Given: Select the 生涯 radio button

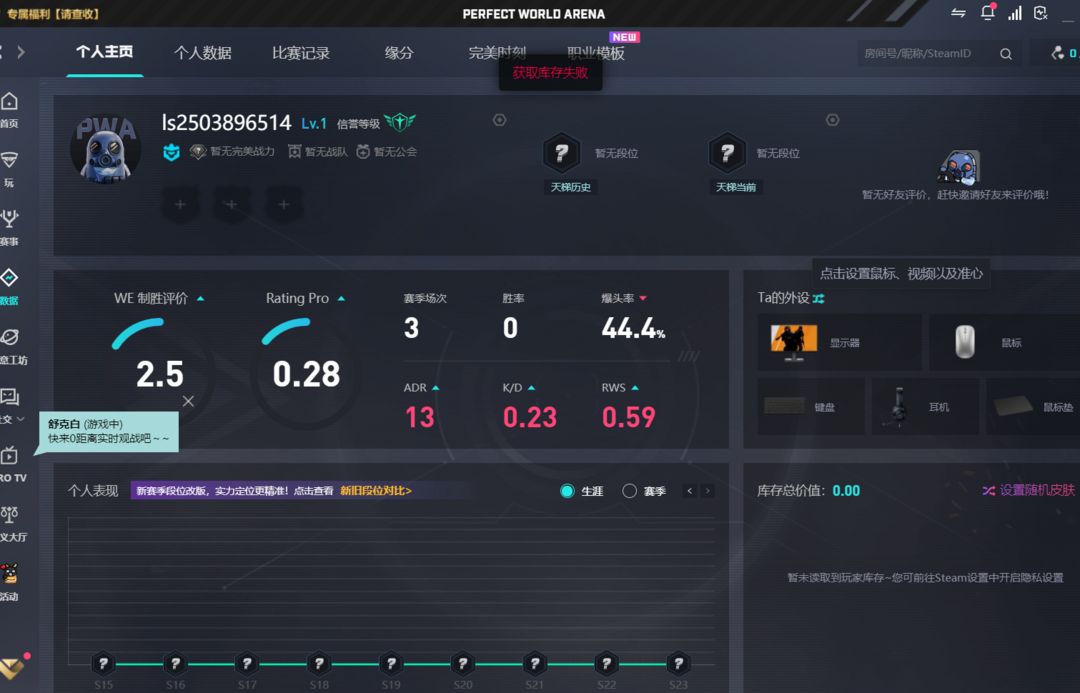Looking at the screenshot, I should click(x=568, y=491).
